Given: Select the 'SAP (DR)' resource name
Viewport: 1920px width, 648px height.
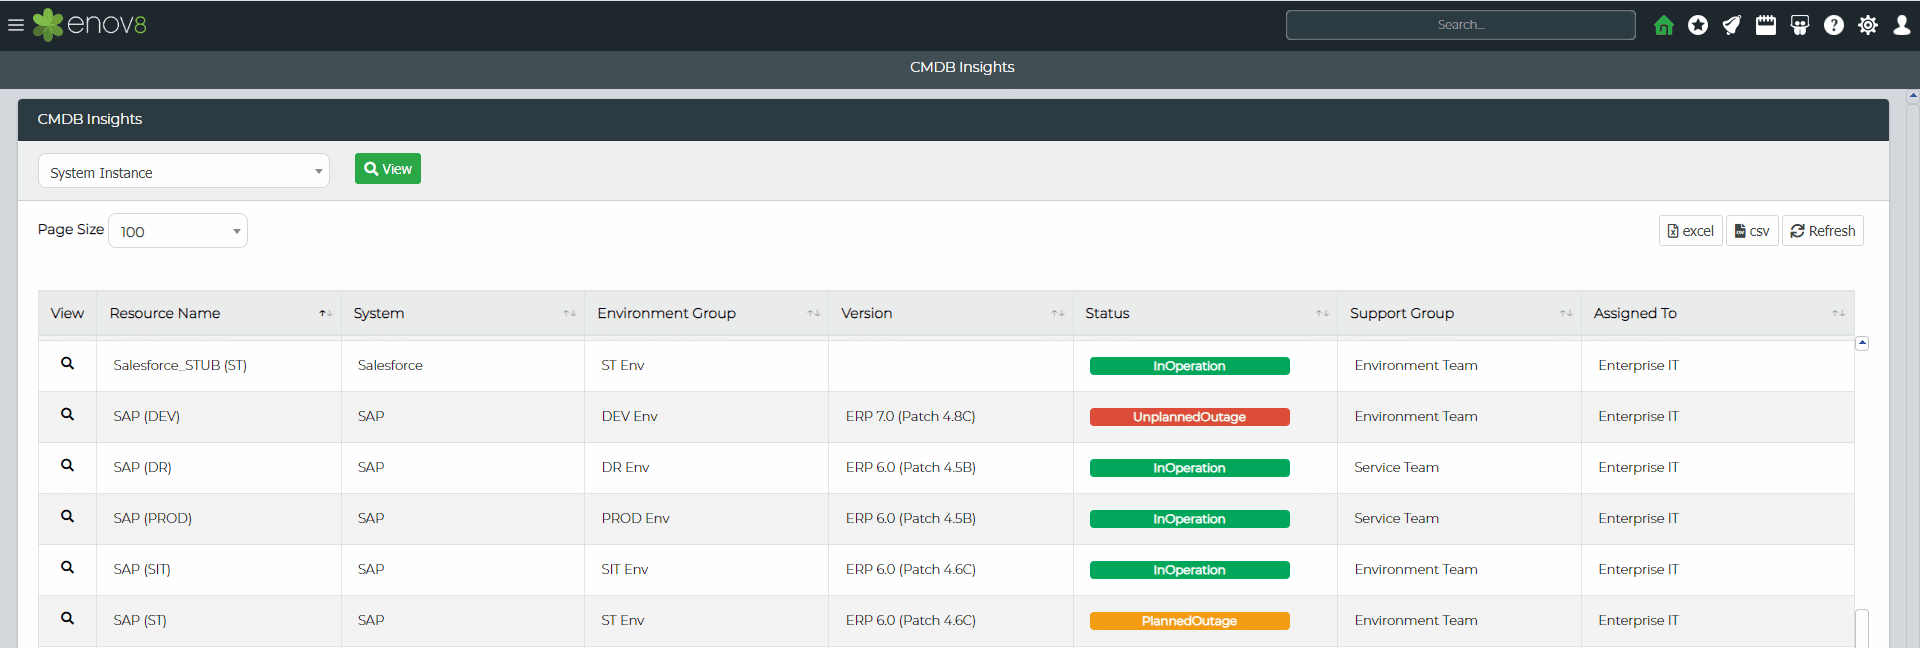Looking at the screenshot, I should (143, 467).
